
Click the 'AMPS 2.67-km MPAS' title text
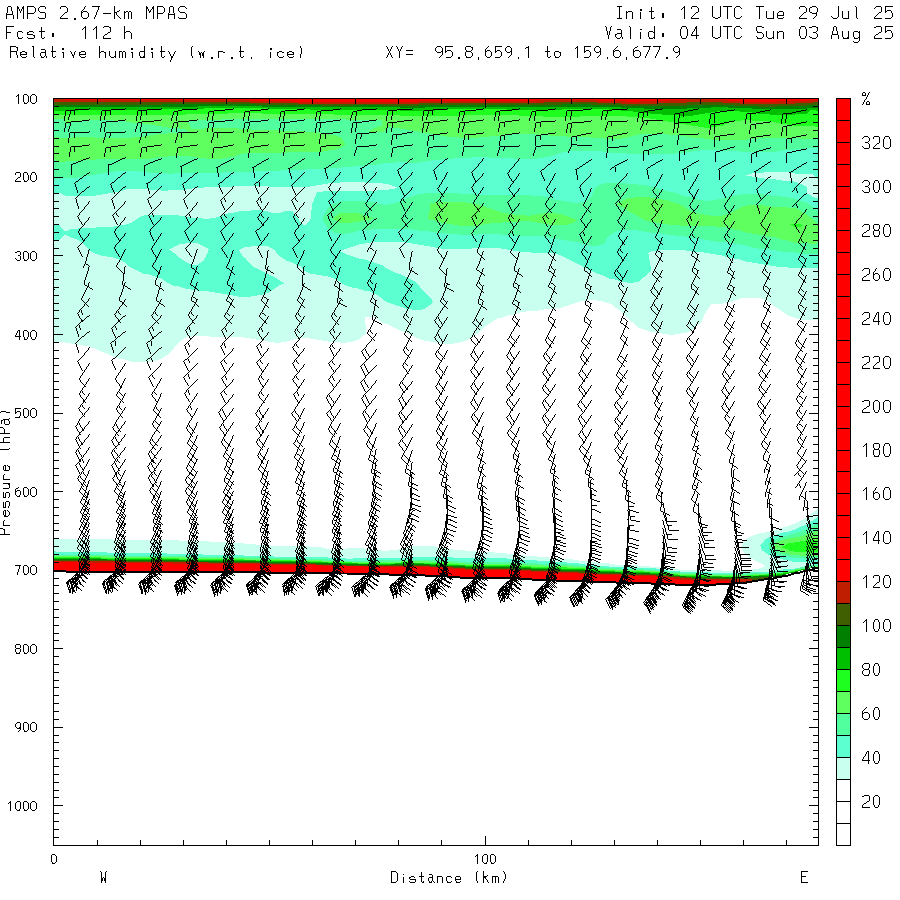[96, 13]
